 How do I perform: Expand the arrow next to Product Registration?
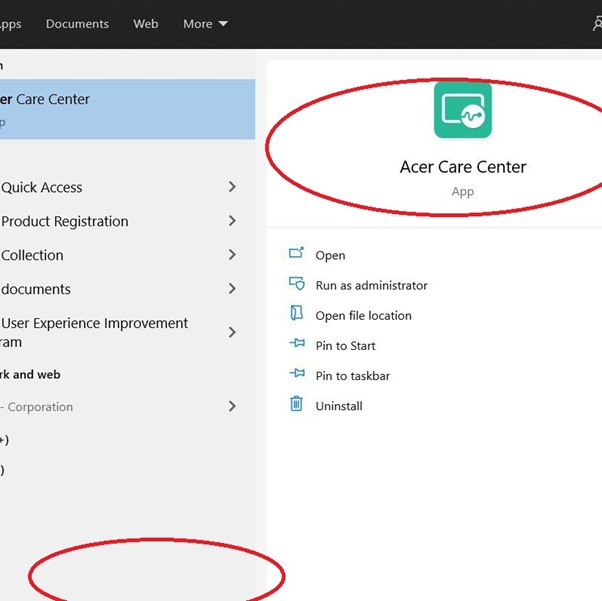tap(232, 221)
